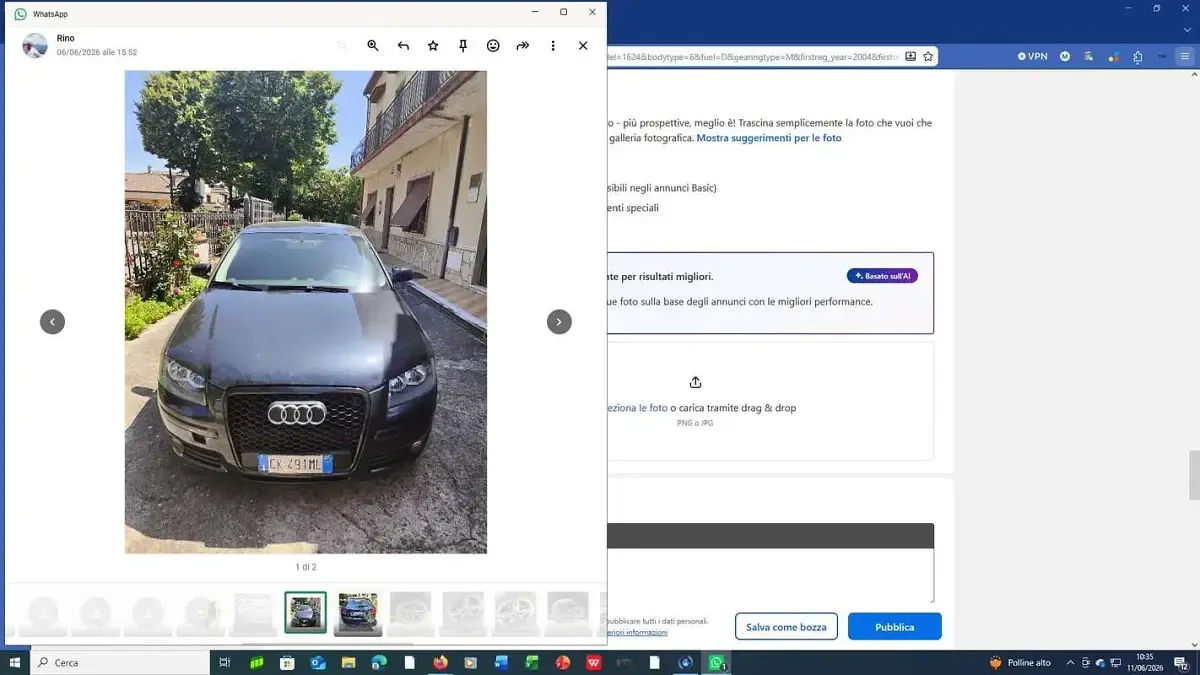Open the Microsoft Store taskbar icon
The image size is (1200, 675).
(x=287, y=662)
